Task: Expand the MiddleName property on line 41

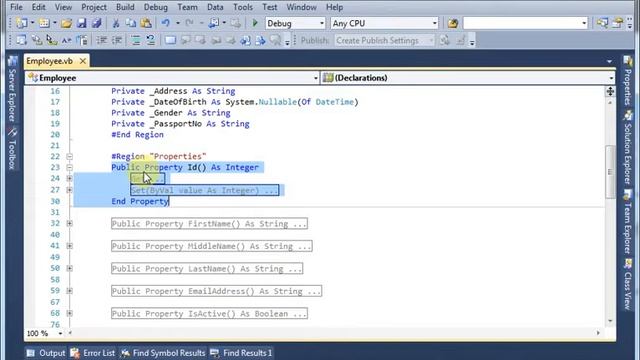Action: (69, 246)
